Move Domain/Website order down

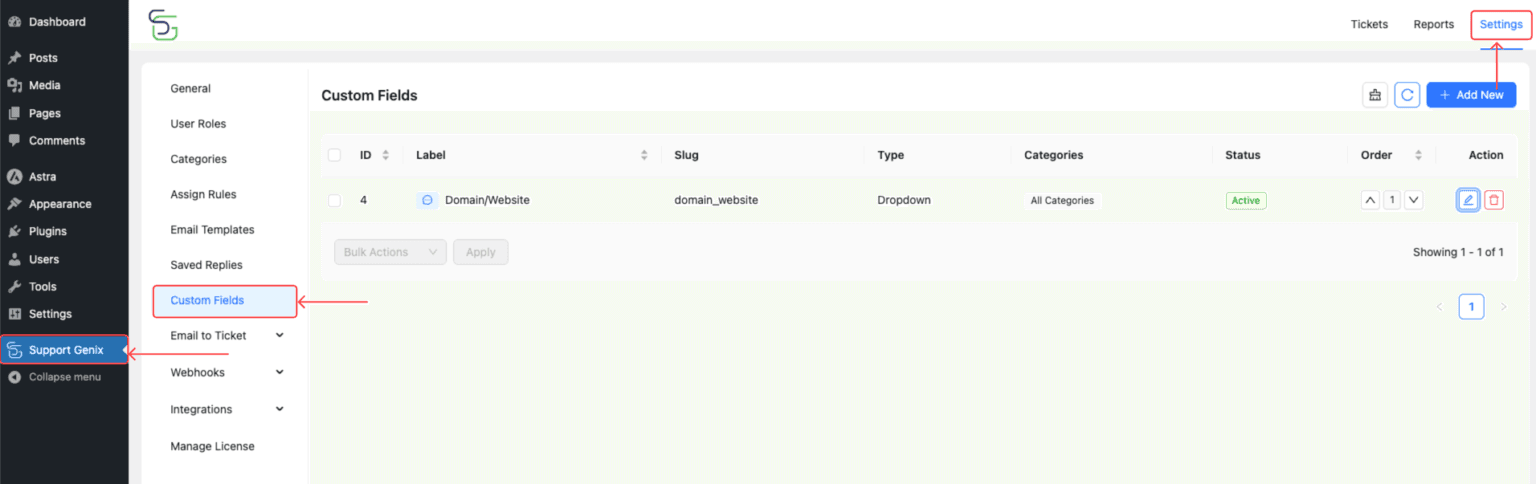(1413, 200)
